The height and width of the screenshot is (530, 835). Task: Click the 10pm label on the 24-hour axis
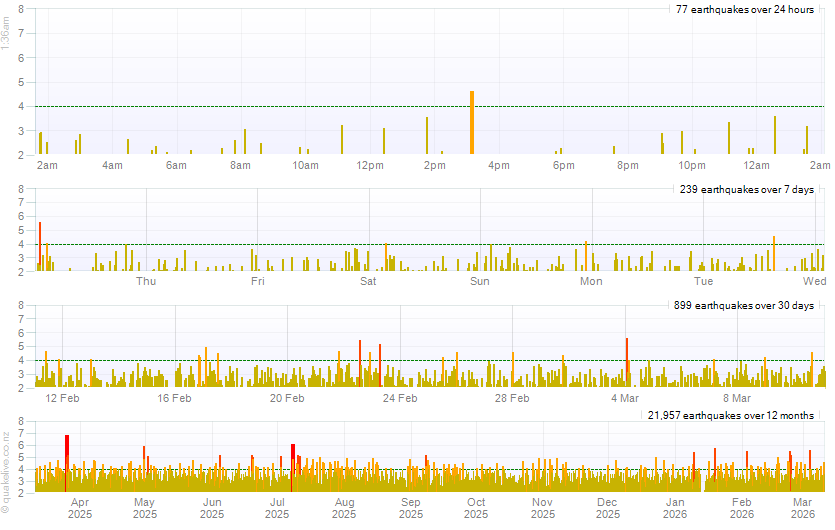[x=692, y=165]
